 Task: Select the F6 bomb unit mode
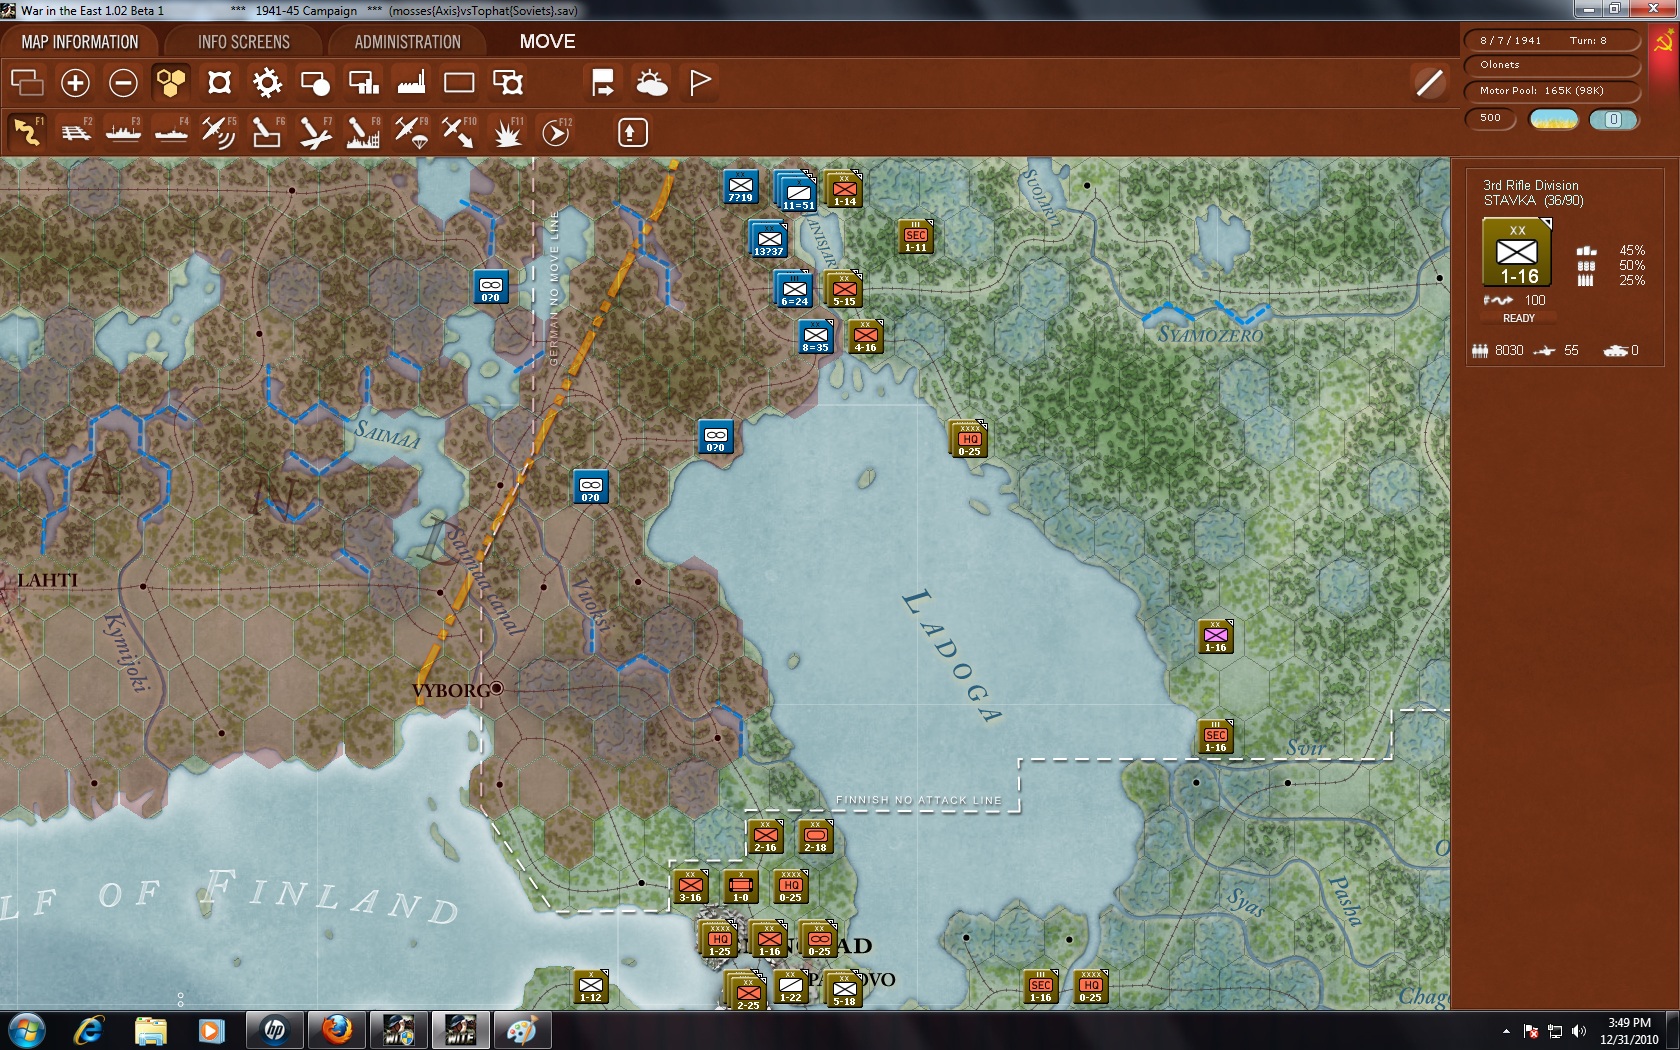click(267, 132)
